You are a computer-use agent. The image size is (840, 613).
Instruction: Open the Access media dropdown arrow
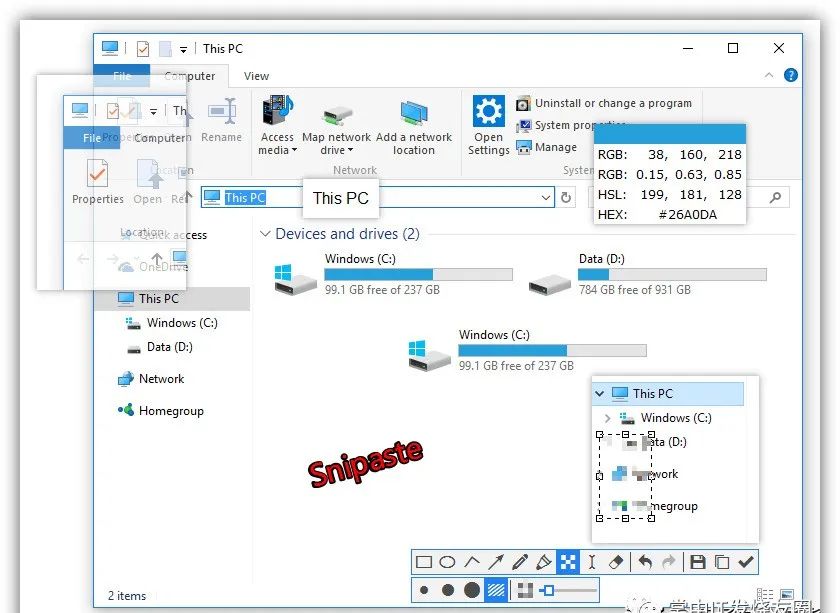[294, 150]
